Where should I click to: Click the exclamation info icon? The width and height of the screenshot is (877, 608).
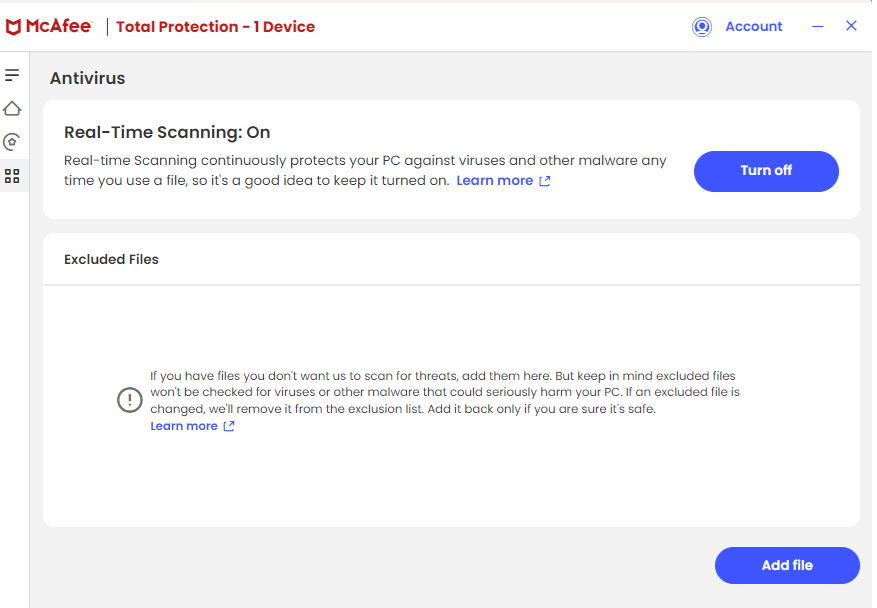(130, 400)
